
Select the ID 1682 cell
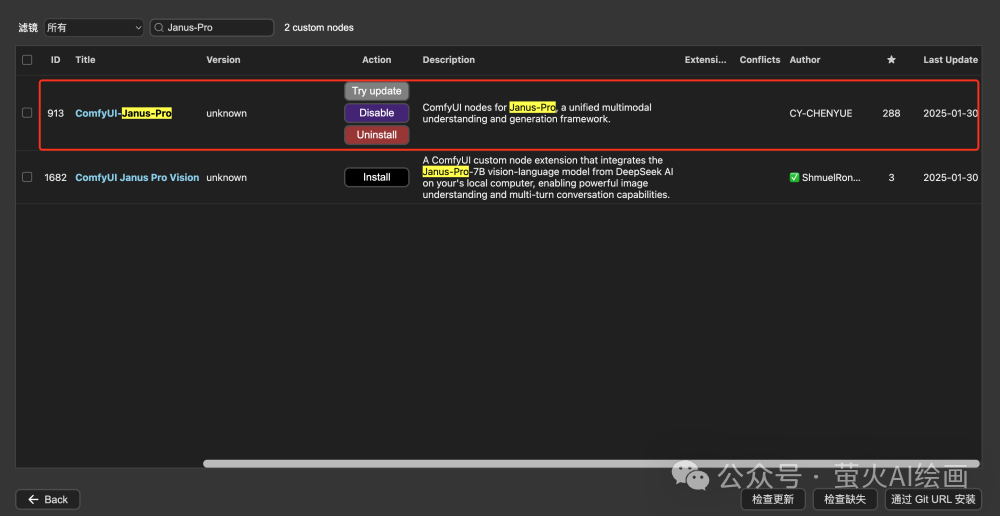point(55,177)
